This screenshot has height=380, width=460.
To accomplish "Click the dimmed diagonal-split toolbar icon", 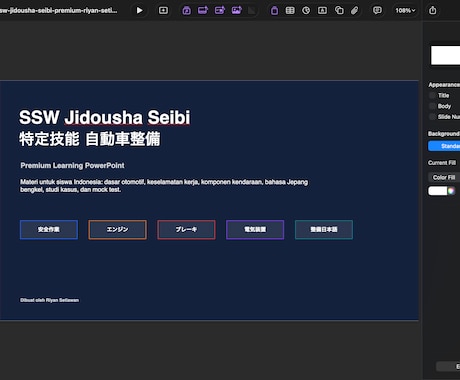I will click(x=252, y=10).
